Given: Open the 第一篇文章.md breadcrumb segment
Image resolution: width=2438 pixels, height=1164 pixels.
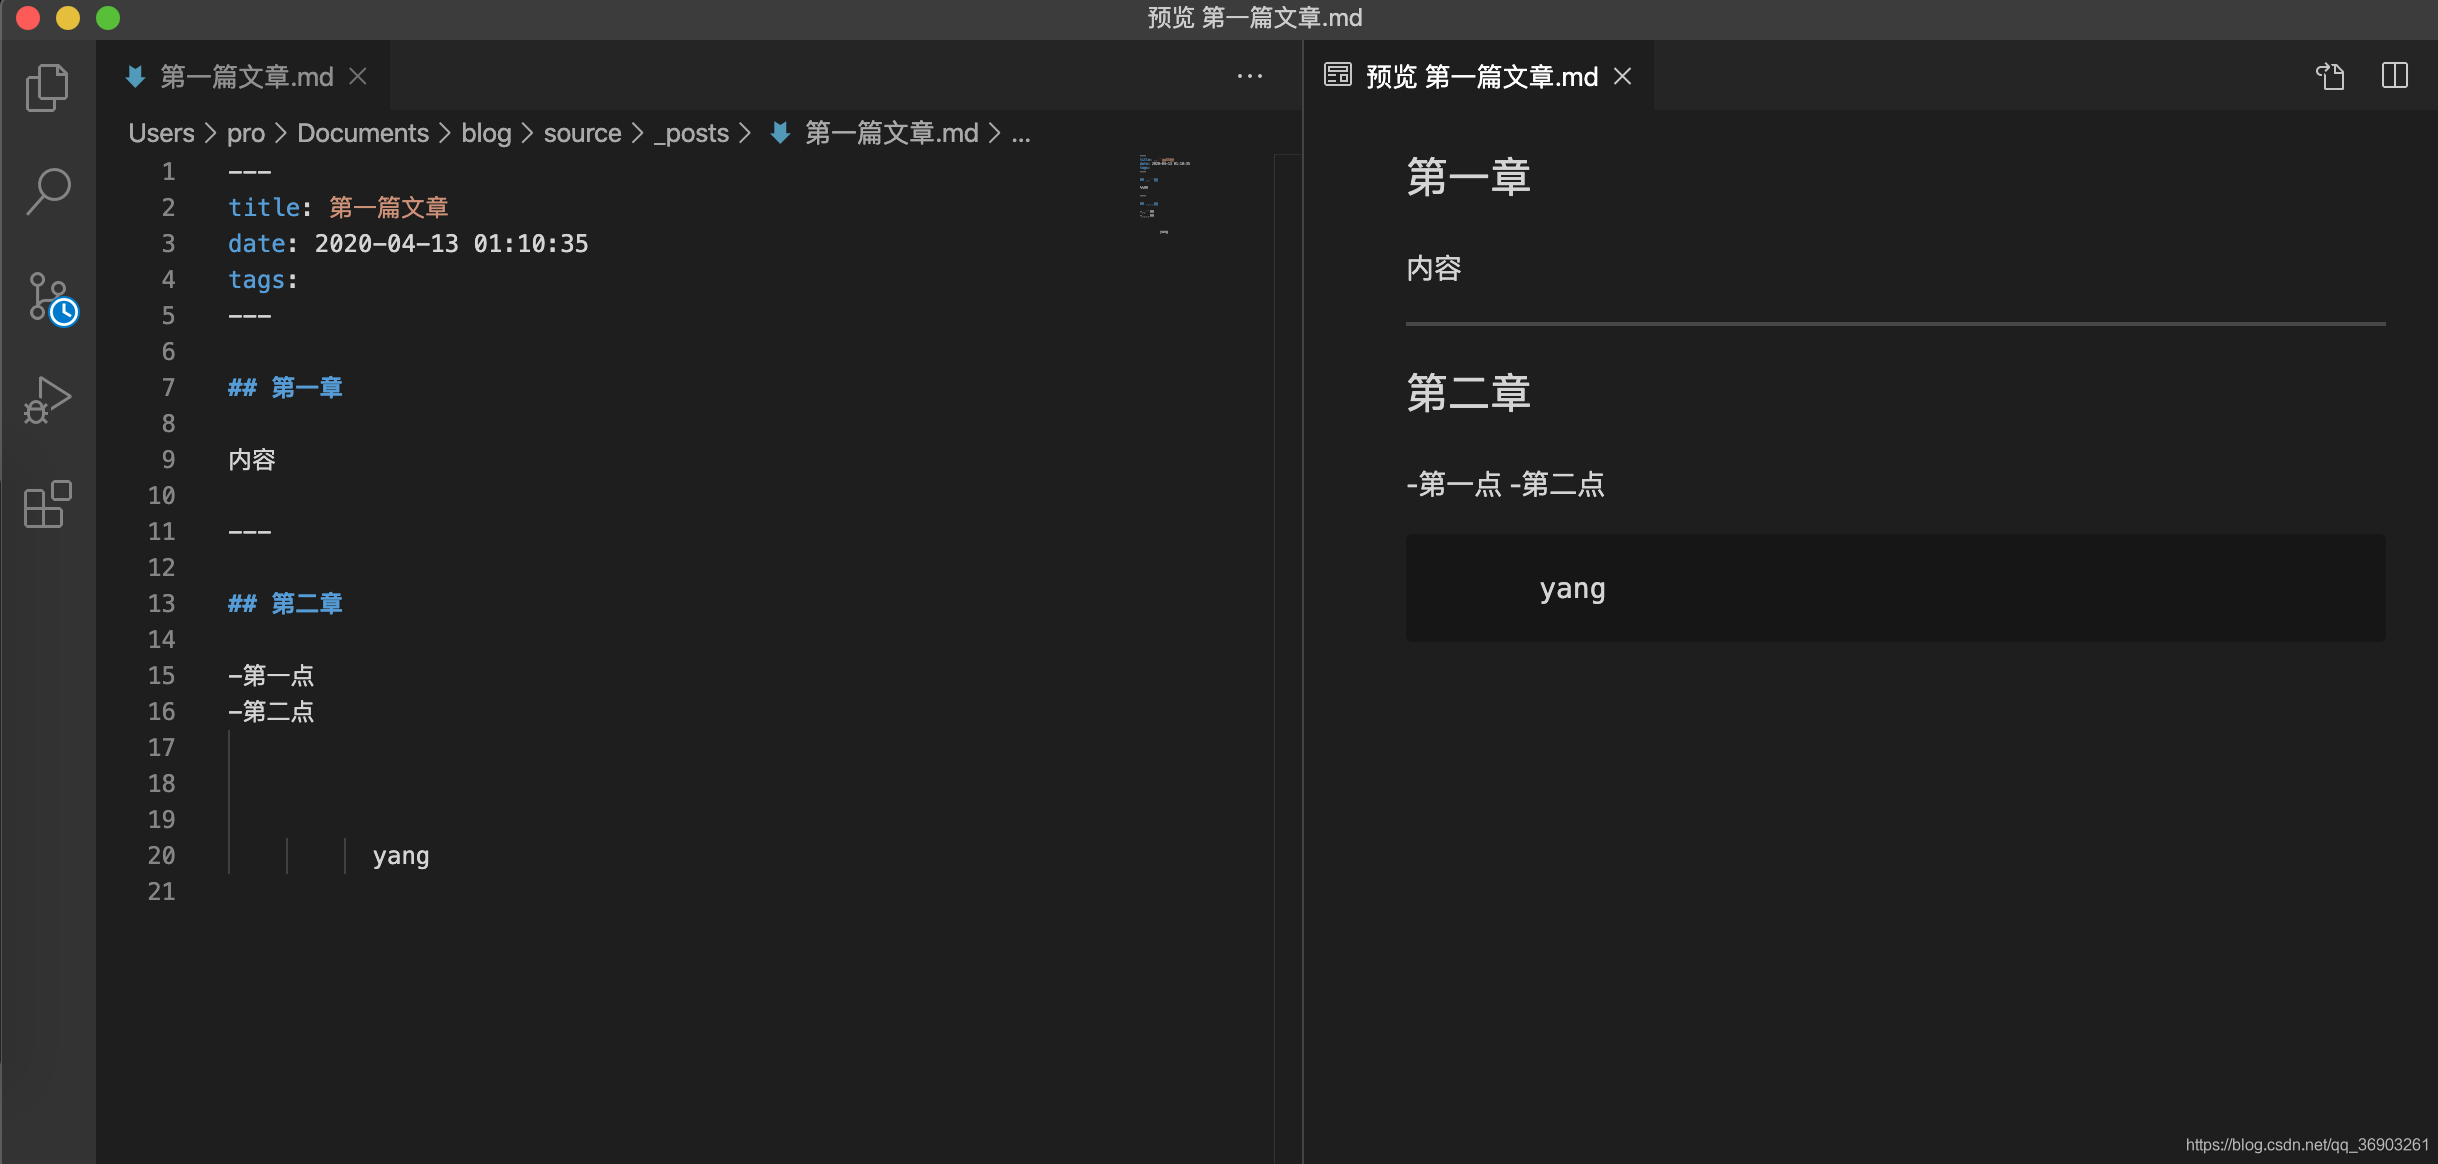Looking at the screenshot, I should pos(891,133).
